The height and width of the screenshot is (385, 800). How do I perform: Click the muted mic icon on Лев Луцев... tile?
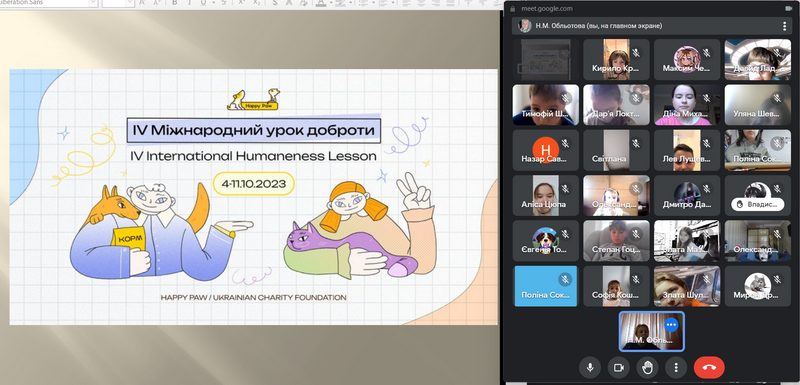pyautogui.click(x=707, y=143)
